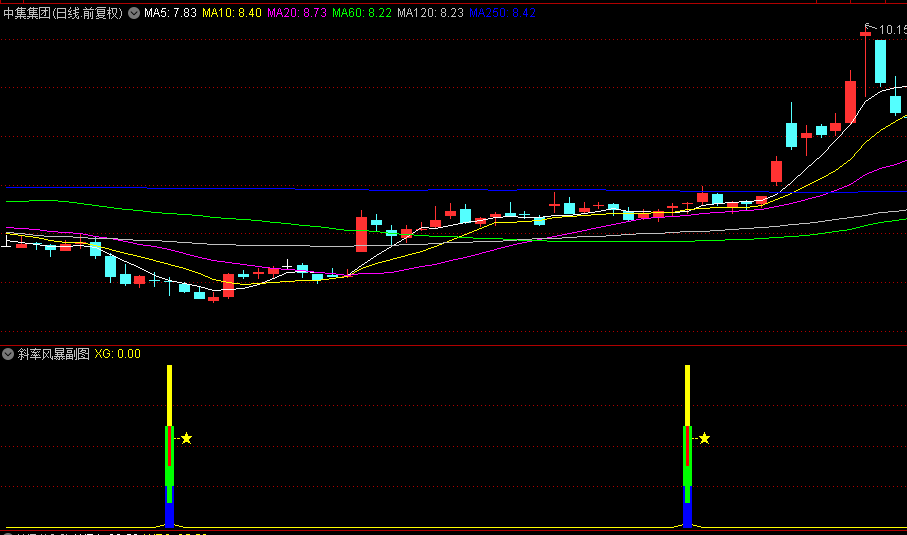This screenshot has width=907, height=535.
Task: Click the second yellow star signal marker
Action: click(x=704, y=438)
